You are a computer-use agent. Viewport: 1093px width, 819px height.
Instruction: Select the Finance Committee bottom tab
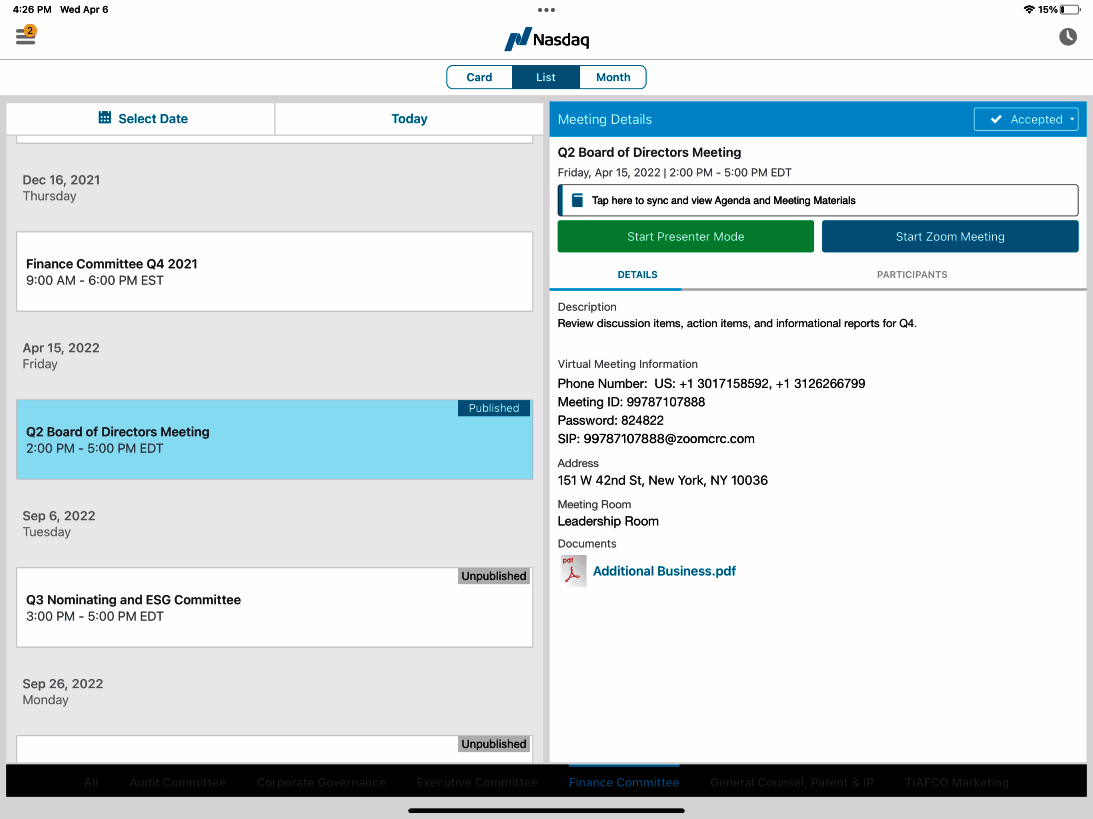[624, 782]
